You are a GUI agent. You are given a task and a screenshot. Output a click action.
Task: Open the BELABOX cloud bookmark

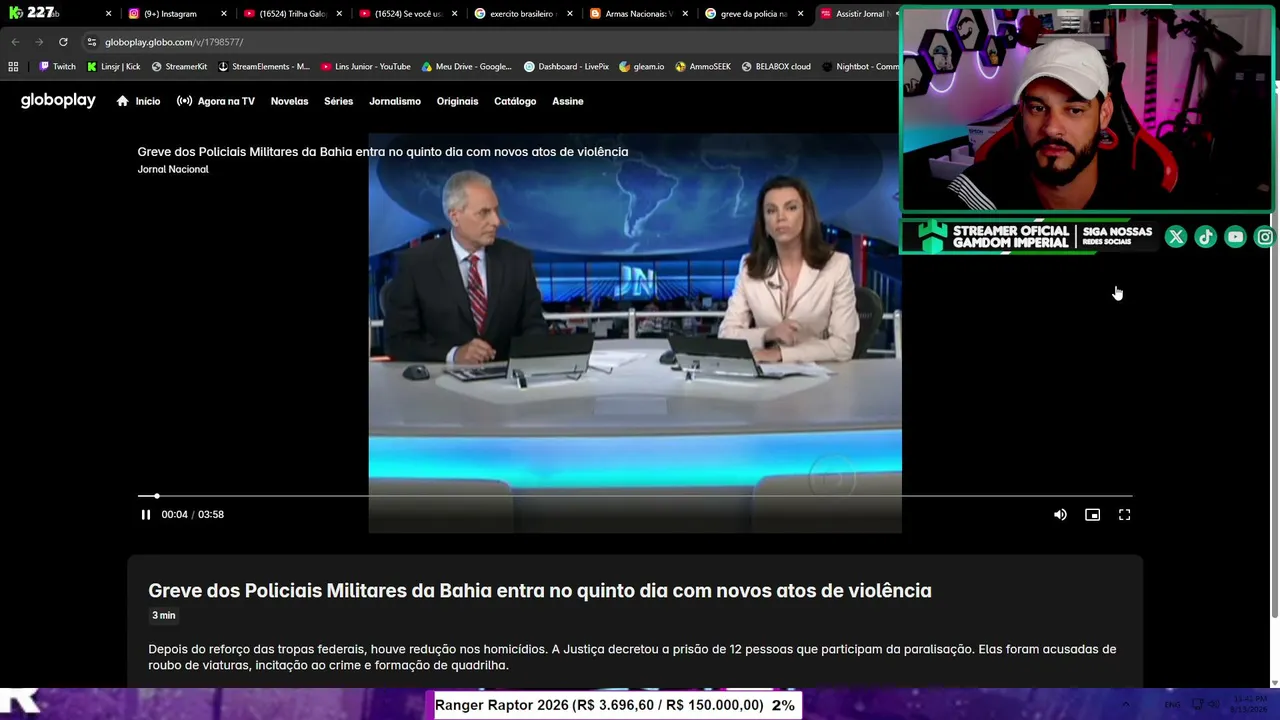point(776,67)
